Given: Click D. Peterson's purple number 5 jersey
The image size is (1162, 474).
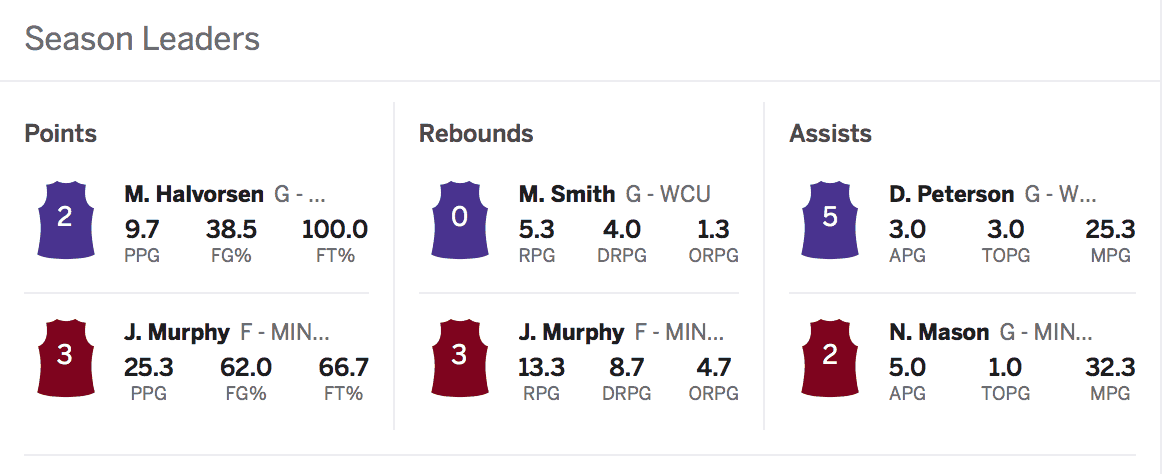Looking at the screenshot, I should coord(830,219).
